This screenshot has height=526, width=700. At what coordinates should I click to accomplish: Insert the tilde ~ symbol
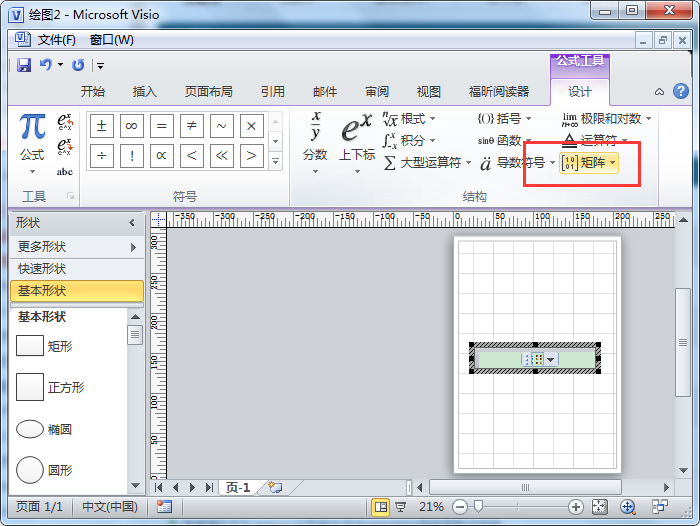click(x=221, y=126)
